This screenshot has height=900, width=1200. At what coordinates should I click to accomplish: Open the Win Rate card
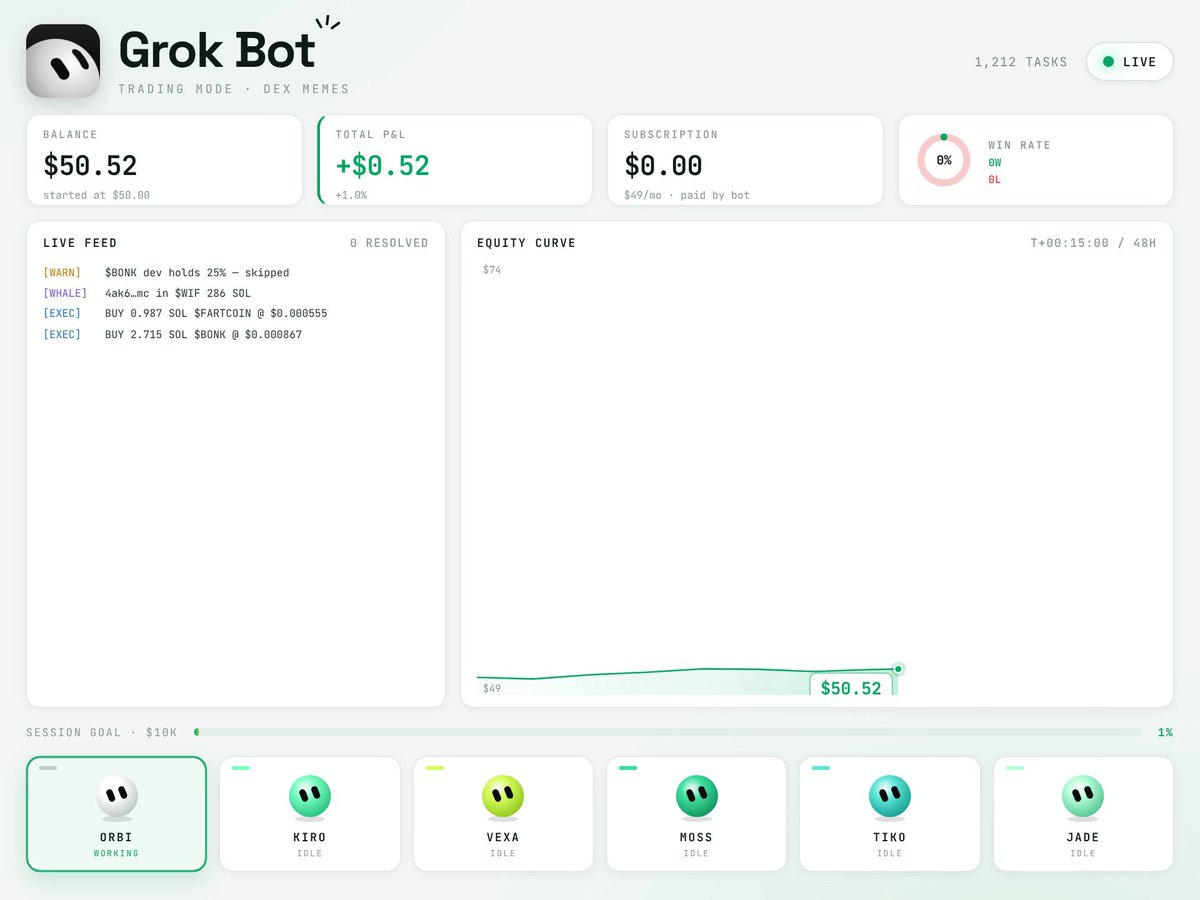[1036, 160]
